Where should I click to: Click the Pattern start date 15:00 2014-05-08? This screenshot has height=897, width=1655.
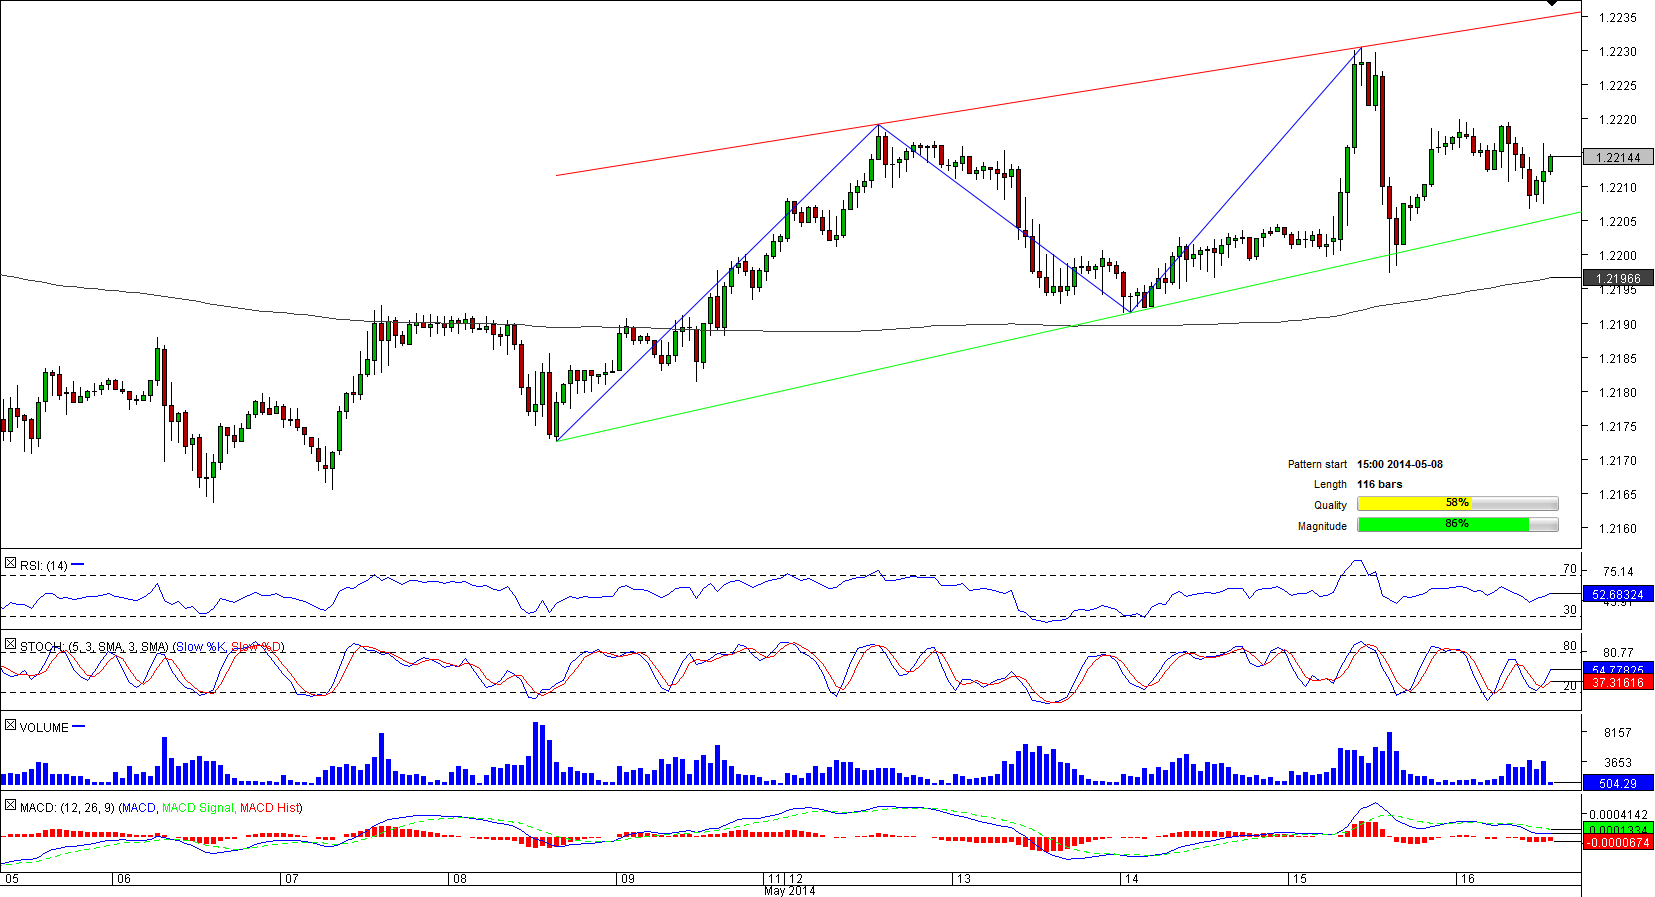(1399, 464)
